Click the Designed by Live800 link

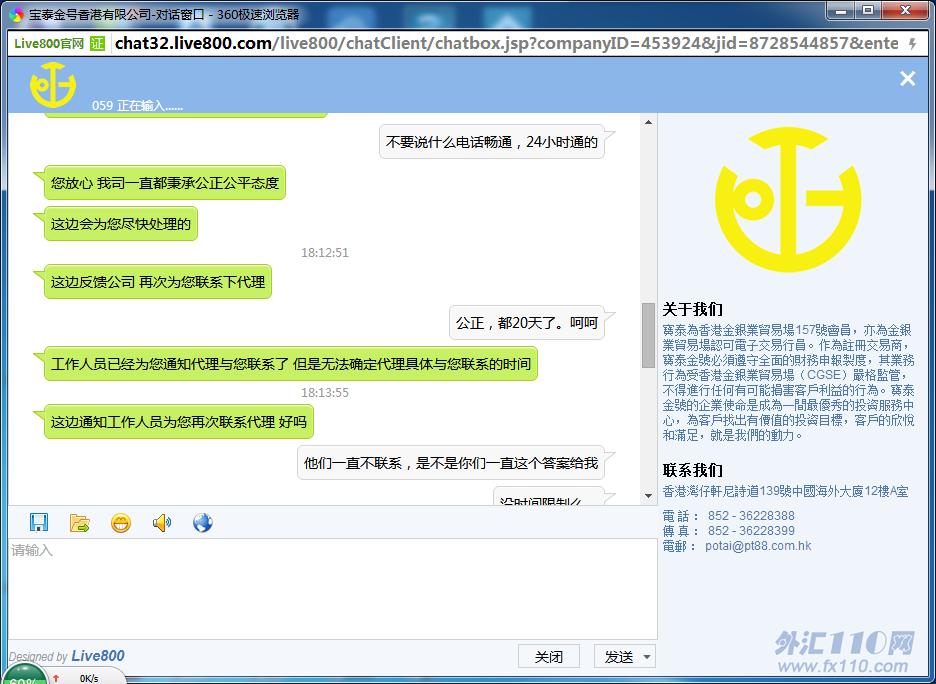67,656
